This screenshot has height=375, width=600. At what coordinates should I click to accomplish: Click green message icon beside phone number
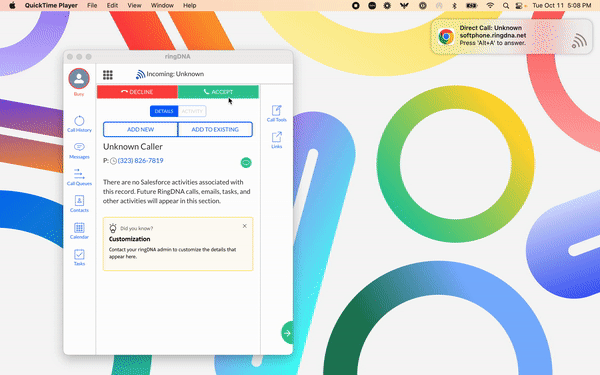pyautogui.click(x=246, y=163)
